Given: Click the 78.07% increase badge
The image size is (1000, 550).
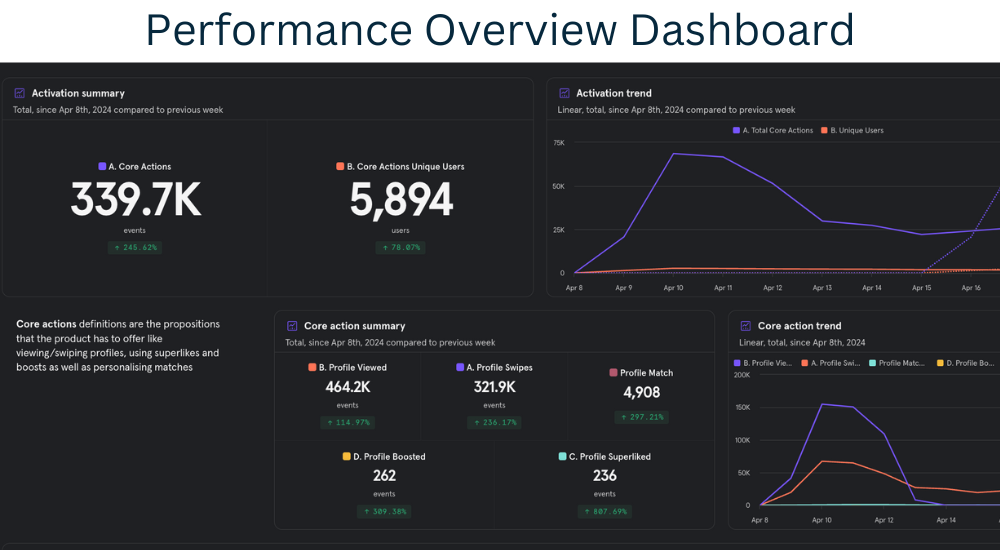Looking at the screenshot, I should [x=400, y=247].
